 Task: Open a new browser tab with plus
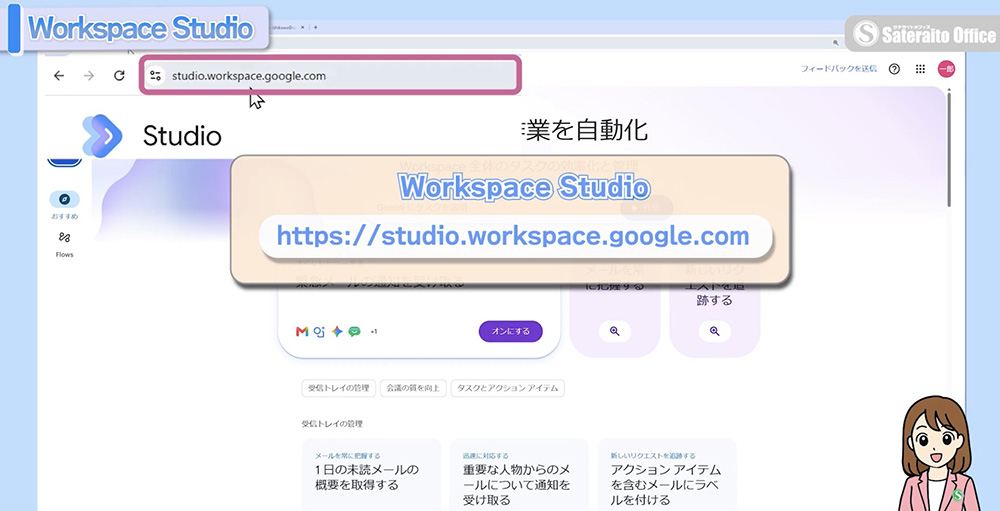coord(316,27)
